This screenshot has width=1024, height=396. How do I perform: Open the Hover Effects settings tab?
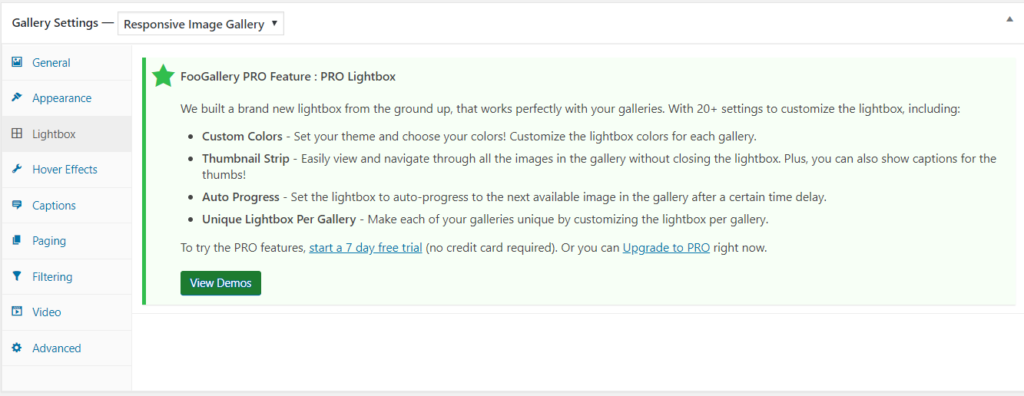click(x=66, y=169)
